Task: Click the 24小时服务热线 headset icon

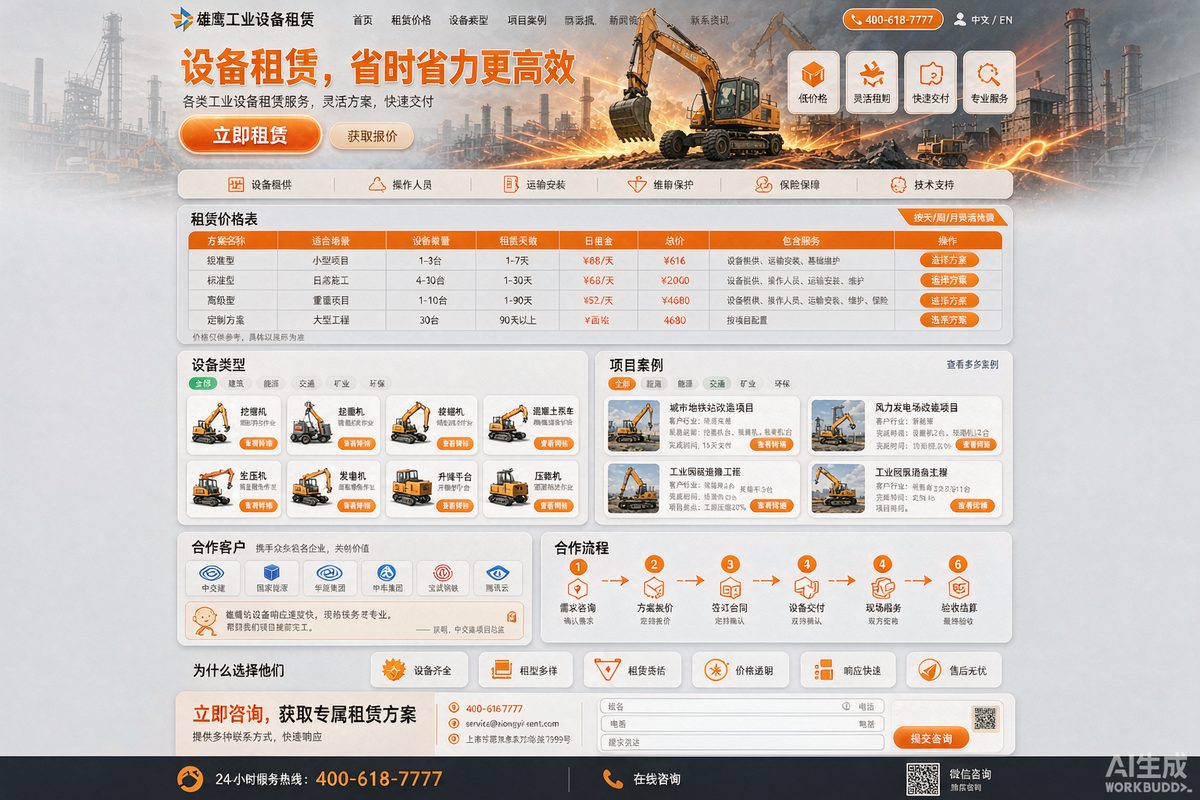Action: (190, 778)
